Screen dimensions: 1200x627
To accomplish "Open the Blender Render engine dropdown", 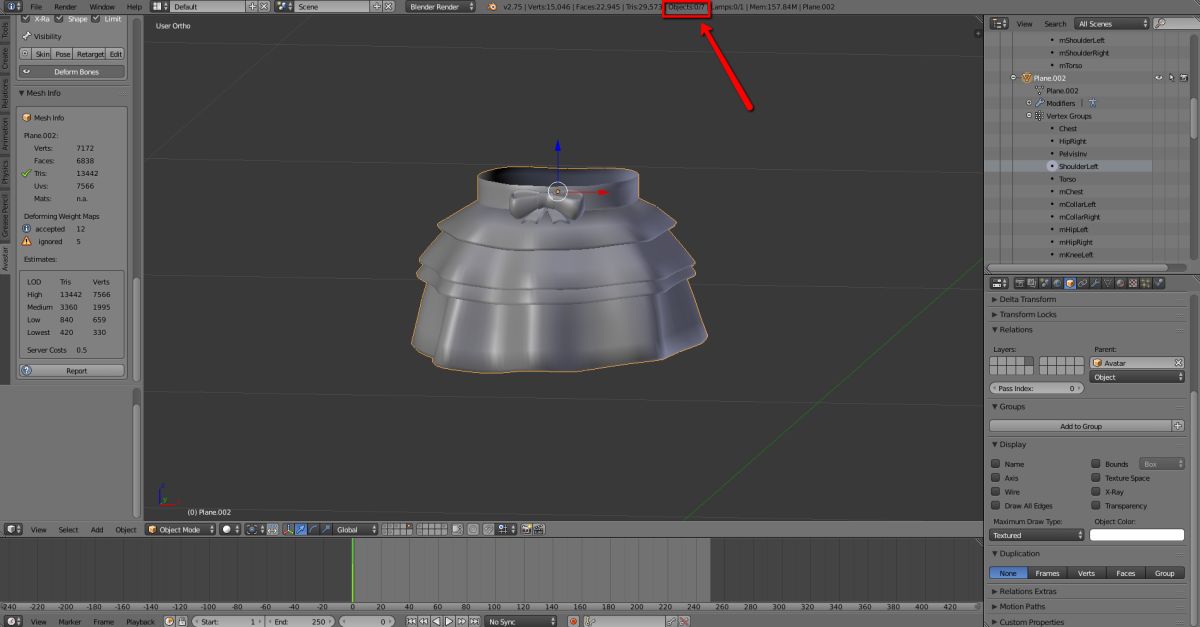I will coord(440,6).
